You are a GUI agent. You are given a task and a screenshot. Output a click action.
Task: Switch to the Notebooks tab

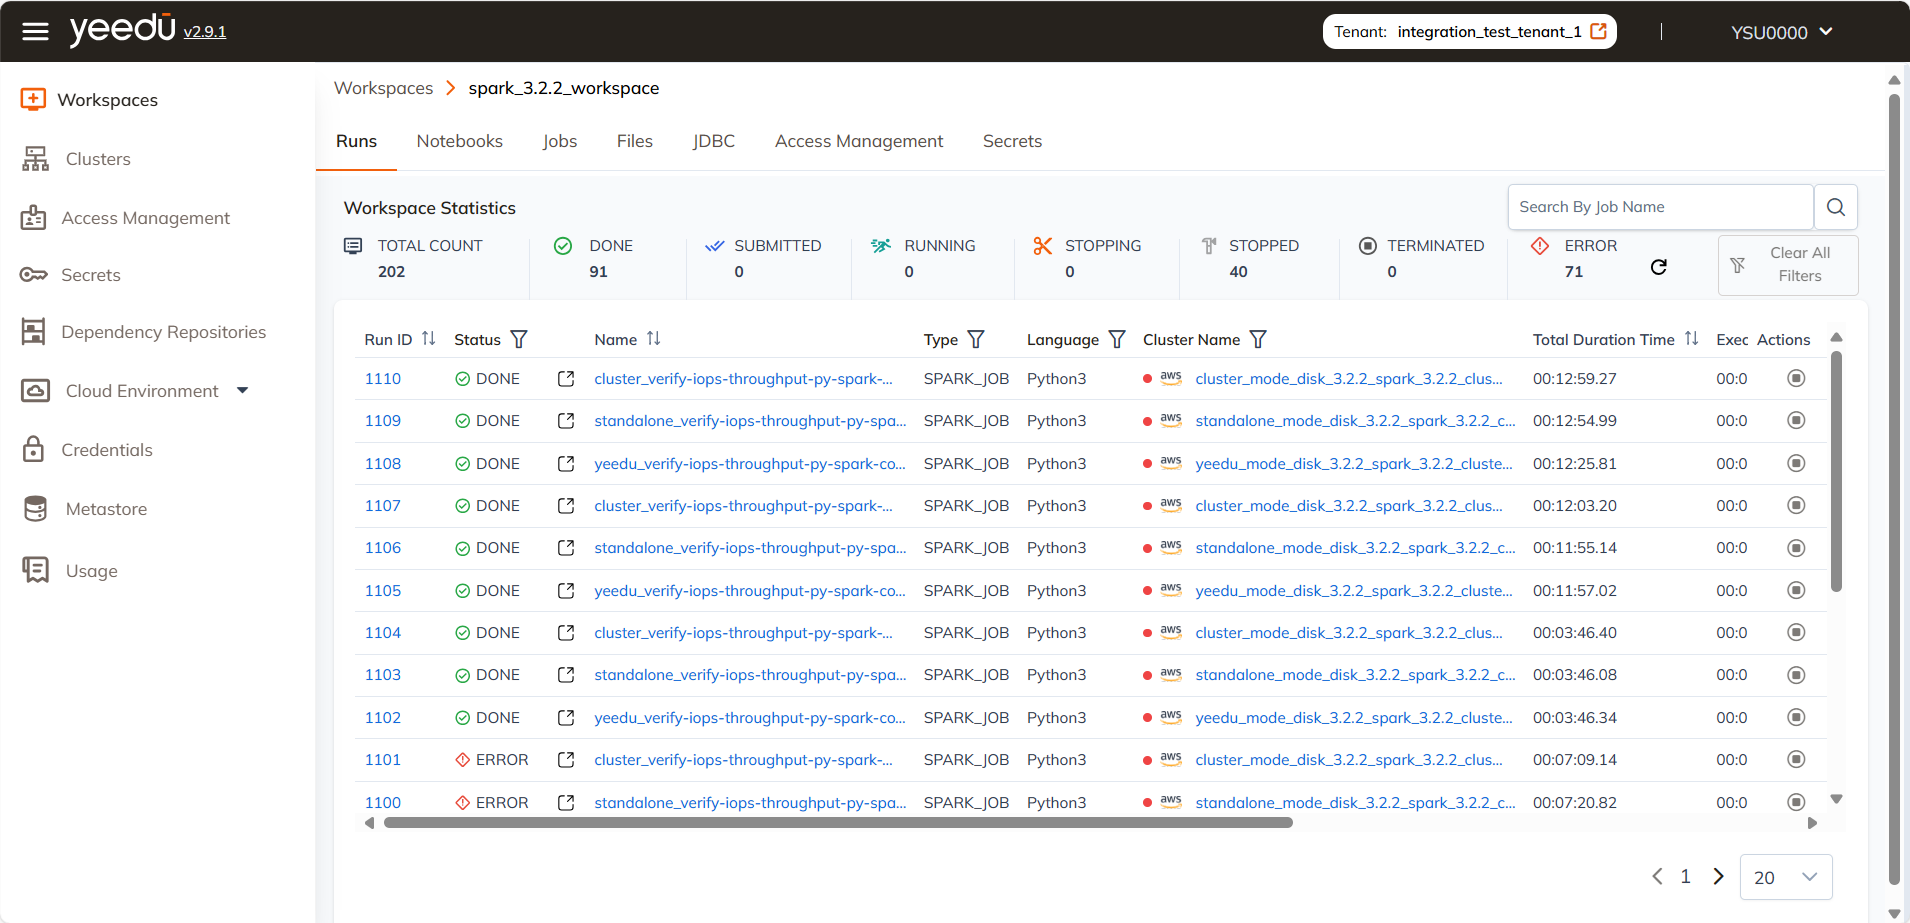point(459,141)
